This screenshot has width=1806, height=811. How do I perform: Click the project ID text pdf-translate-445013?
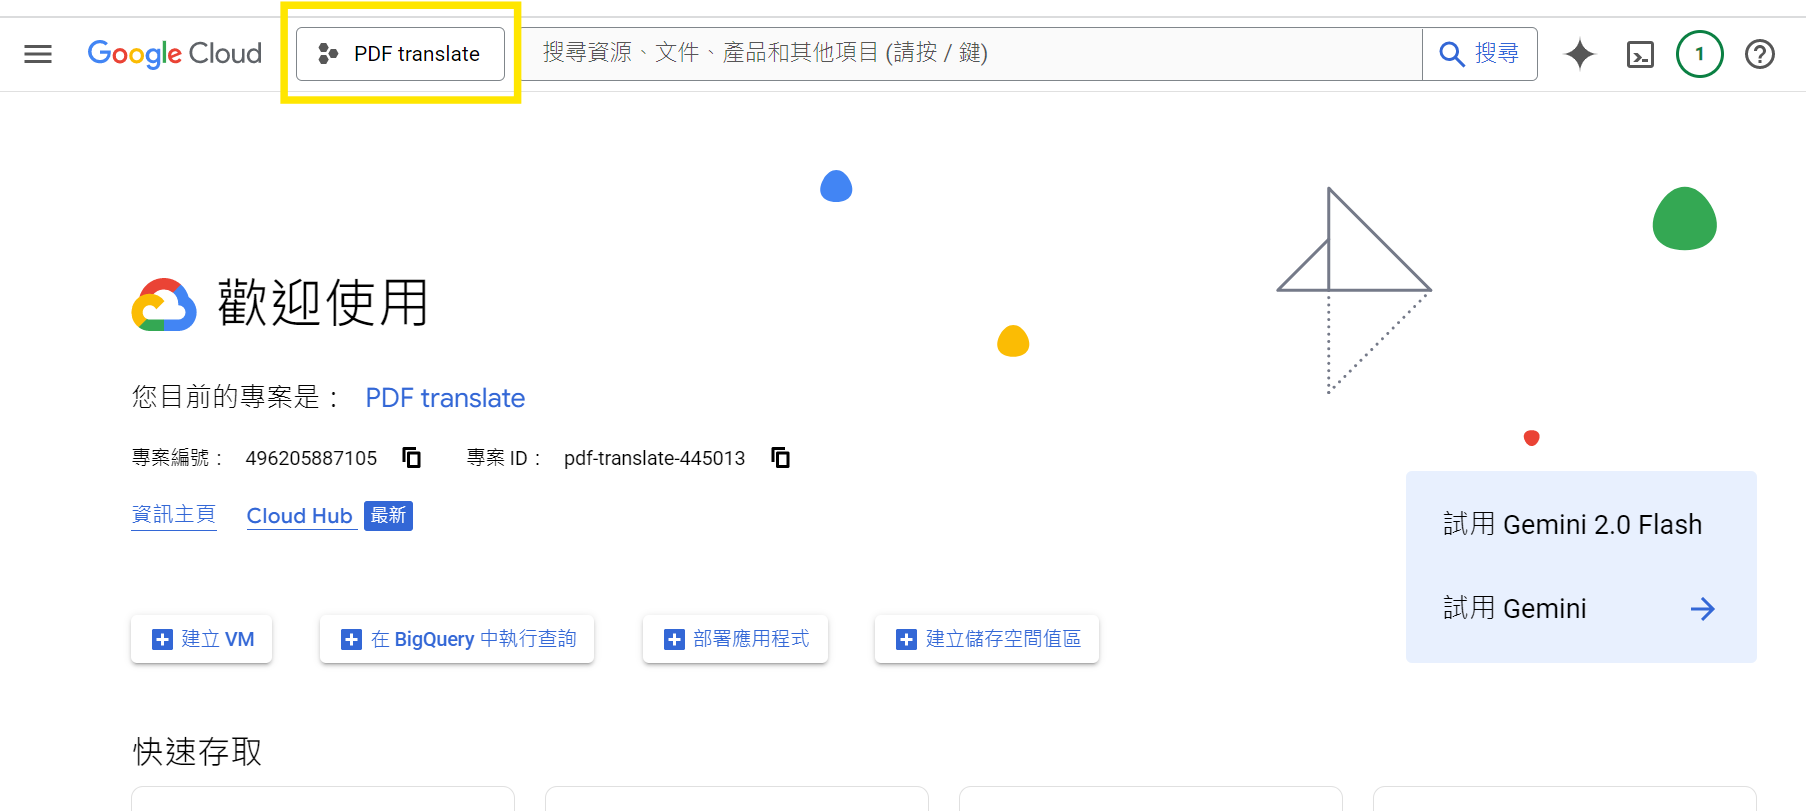[654, 458]
